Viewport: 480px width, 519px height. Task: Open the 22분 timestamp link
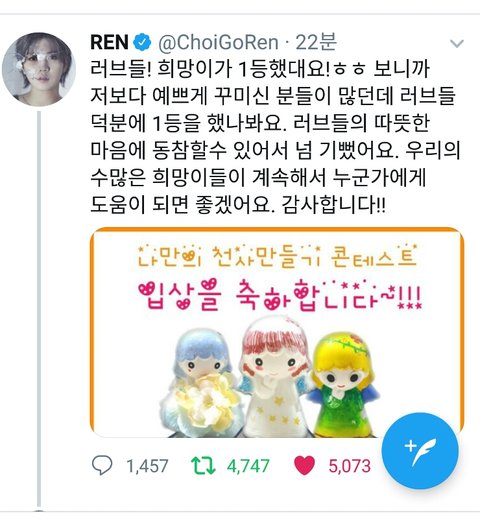[316, 42]
